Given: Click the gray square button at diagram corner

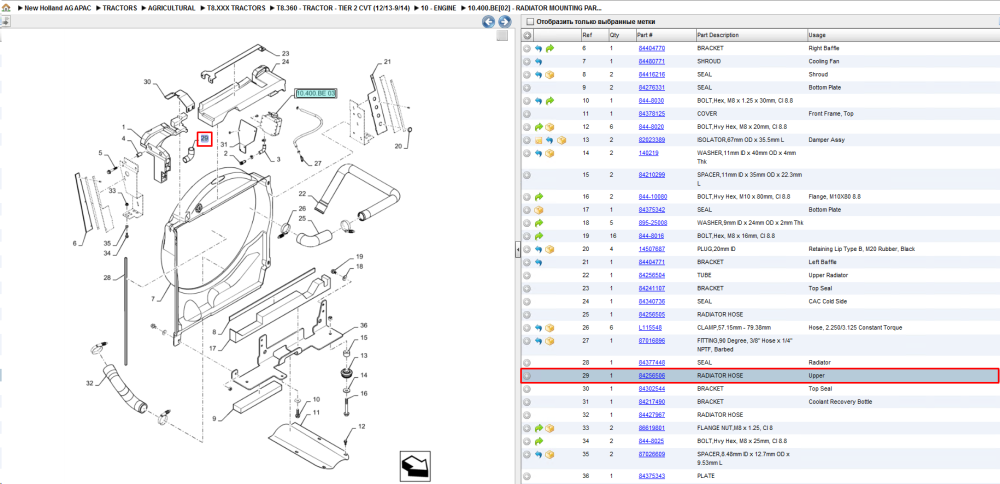Looking at the screenshot, I should point(503,36).
